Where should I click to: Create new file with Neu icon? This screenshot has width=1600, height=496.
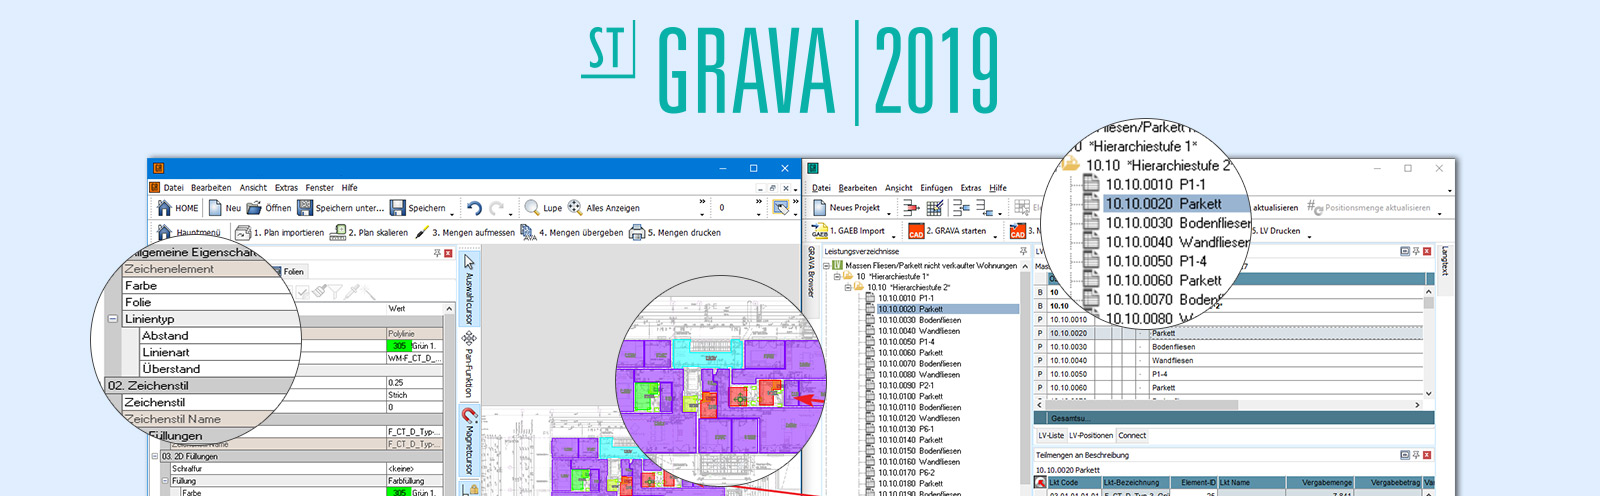(215, 208)
